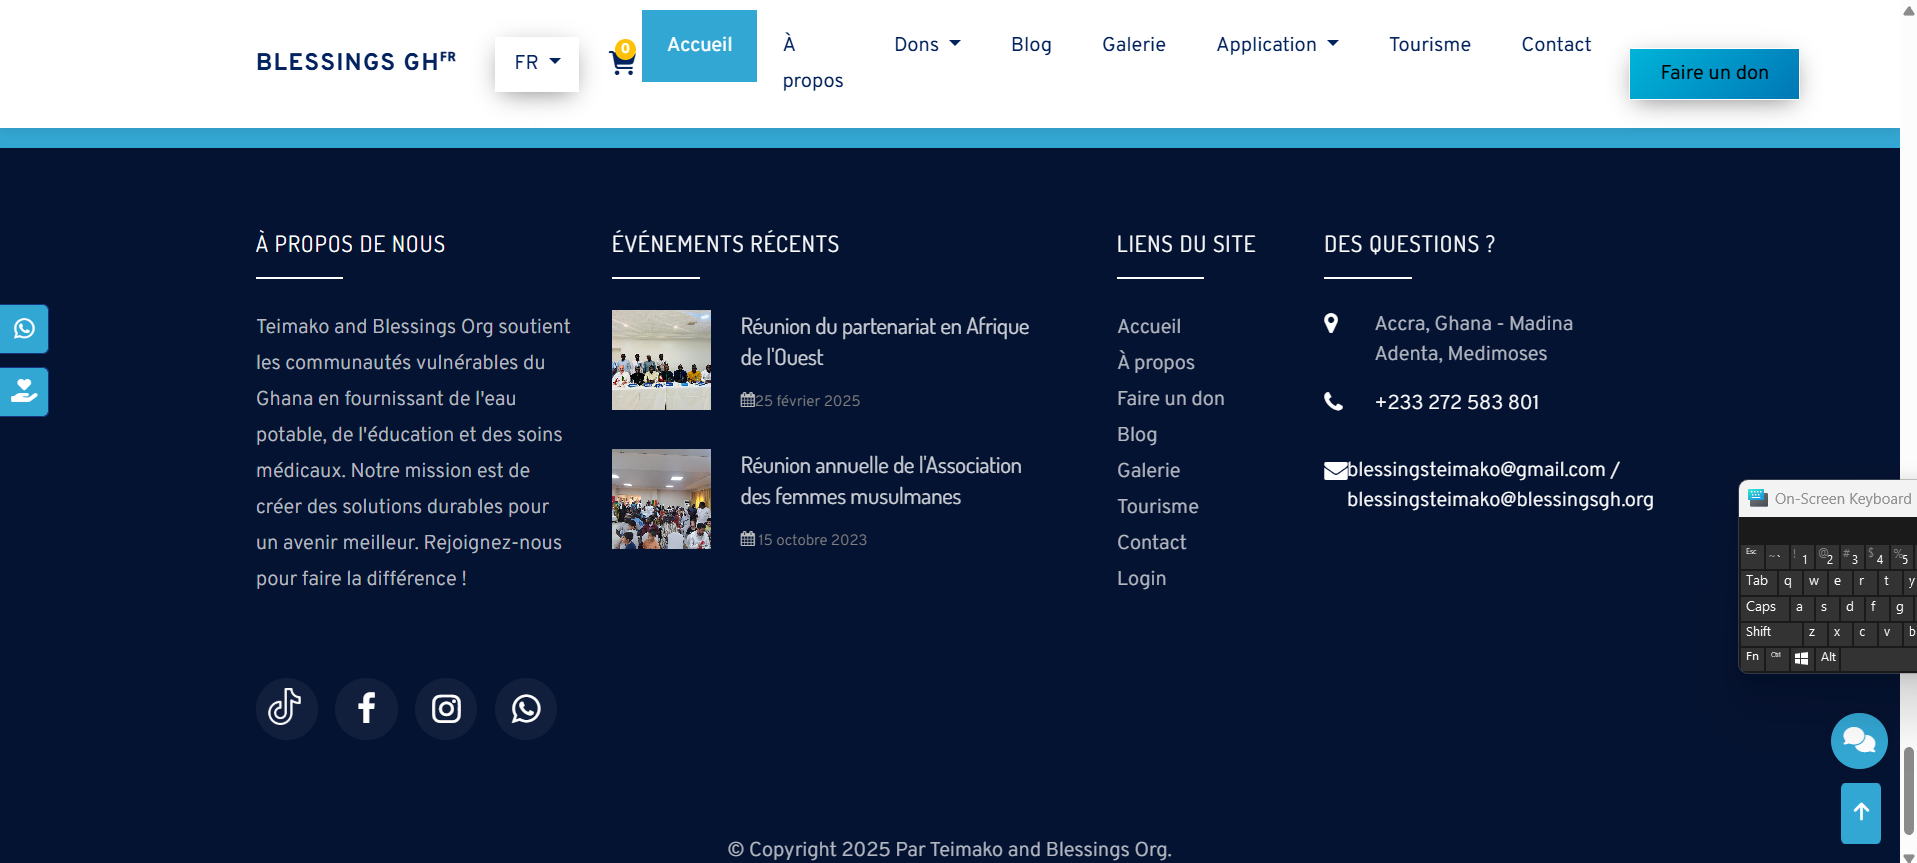Open the Instagram profile icon
This screenshot has width=1917, height=863.
coord(446,708)
